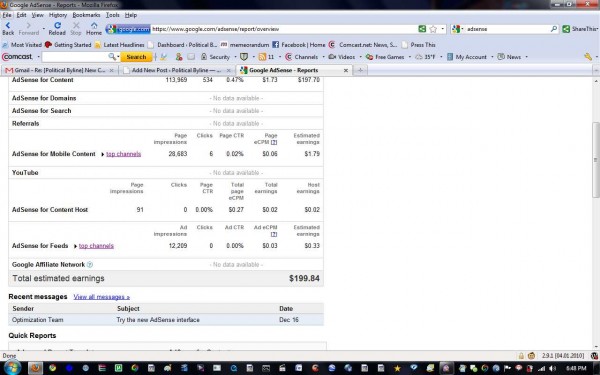The image size is (600, 375).
Task: Open the Tools menu
Action: coord(112,15)
